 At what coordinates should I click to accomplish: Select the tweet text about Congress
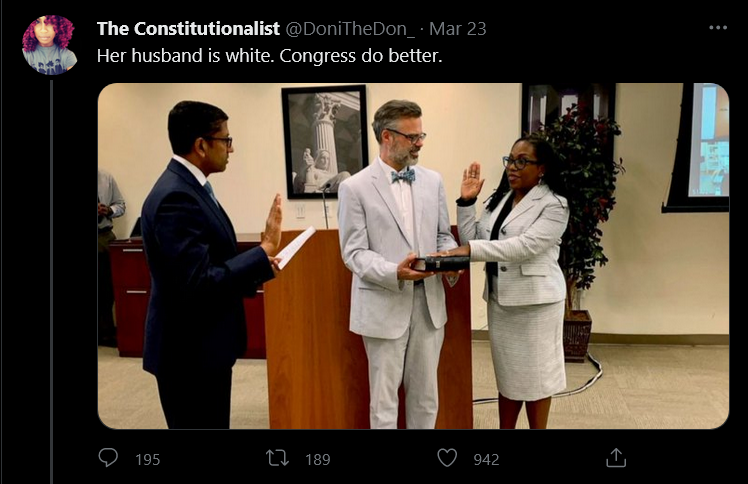(x=270, y=56)
